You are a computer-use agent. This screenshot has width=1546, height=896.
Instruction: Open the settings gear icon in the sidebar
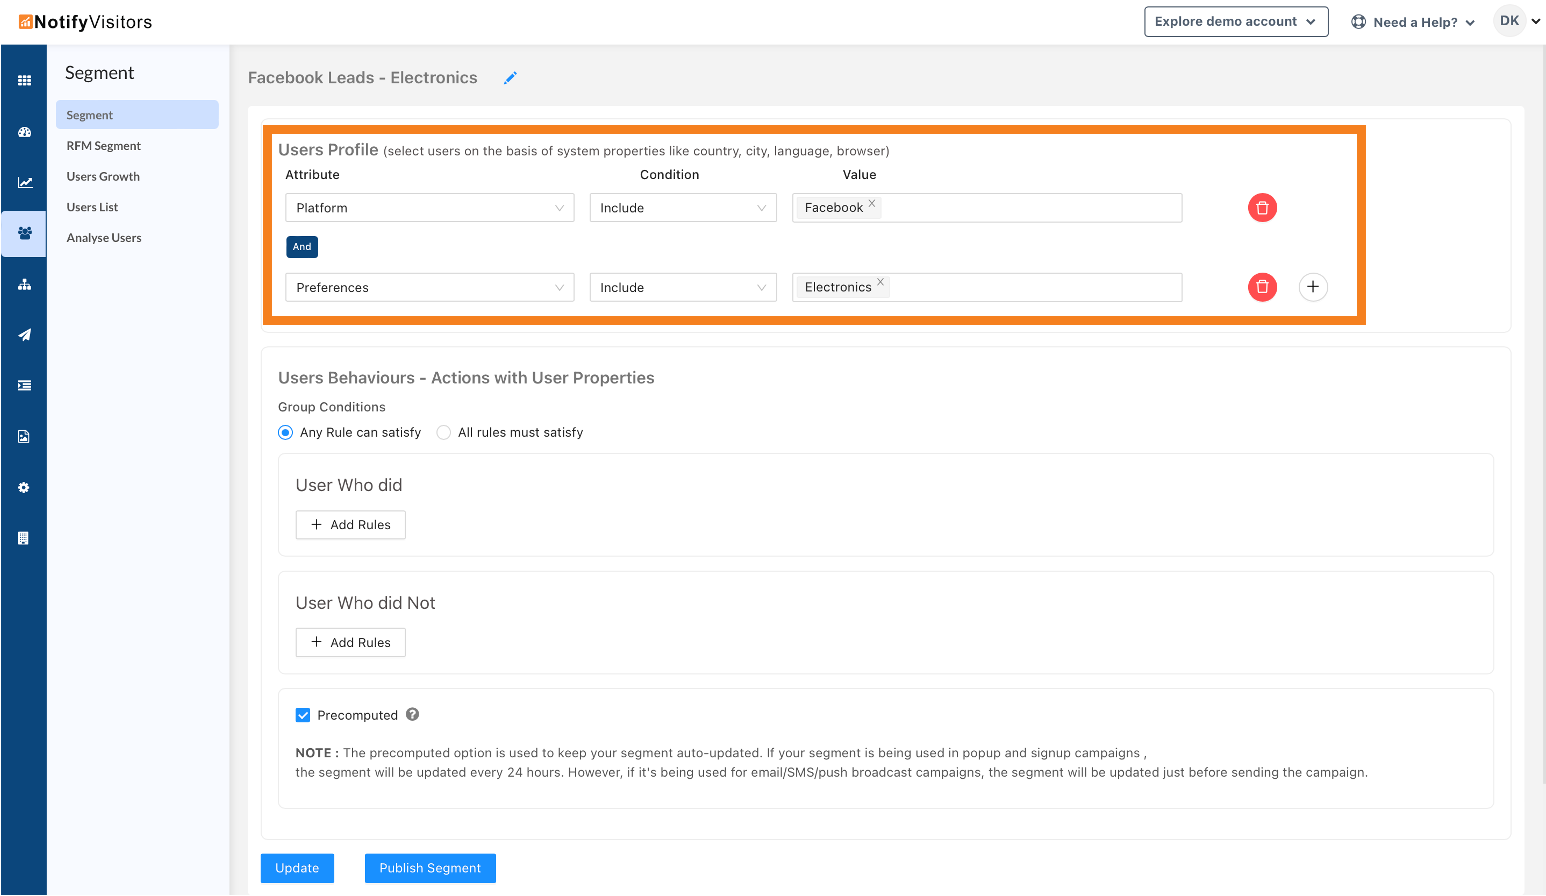24,488
